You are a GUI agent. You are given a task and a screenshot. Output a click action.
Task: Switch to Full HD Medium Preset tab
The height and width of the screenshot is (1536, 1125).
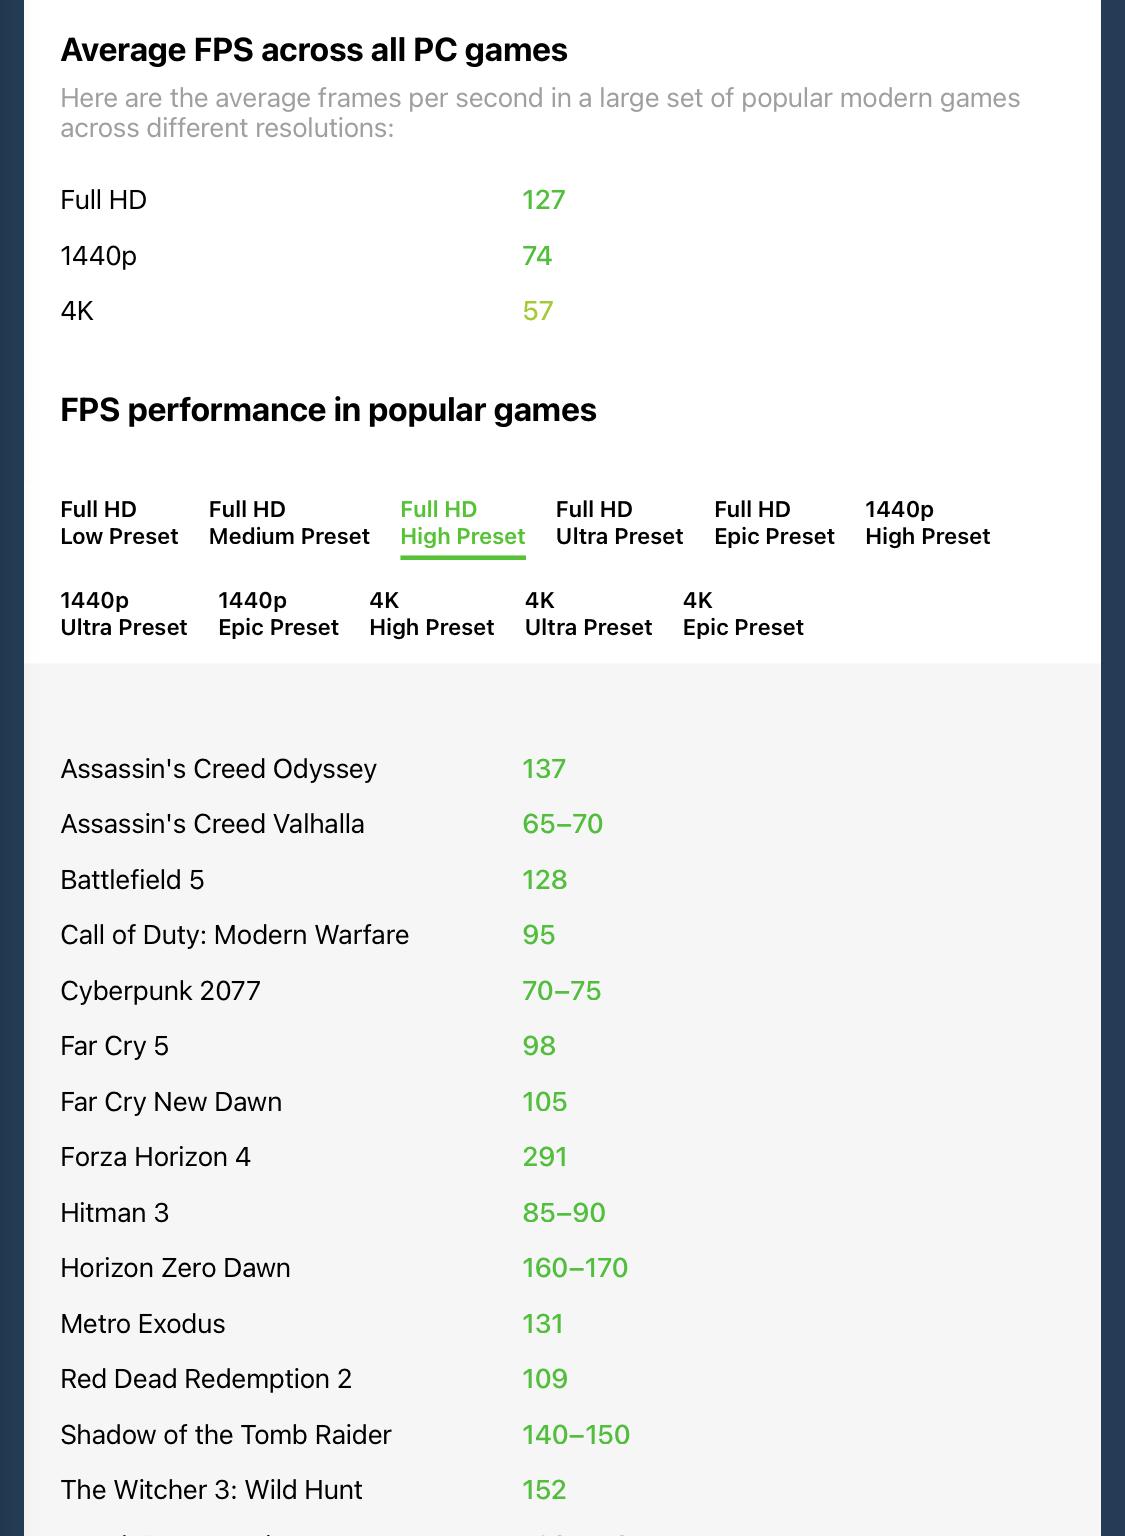[289, 523]
